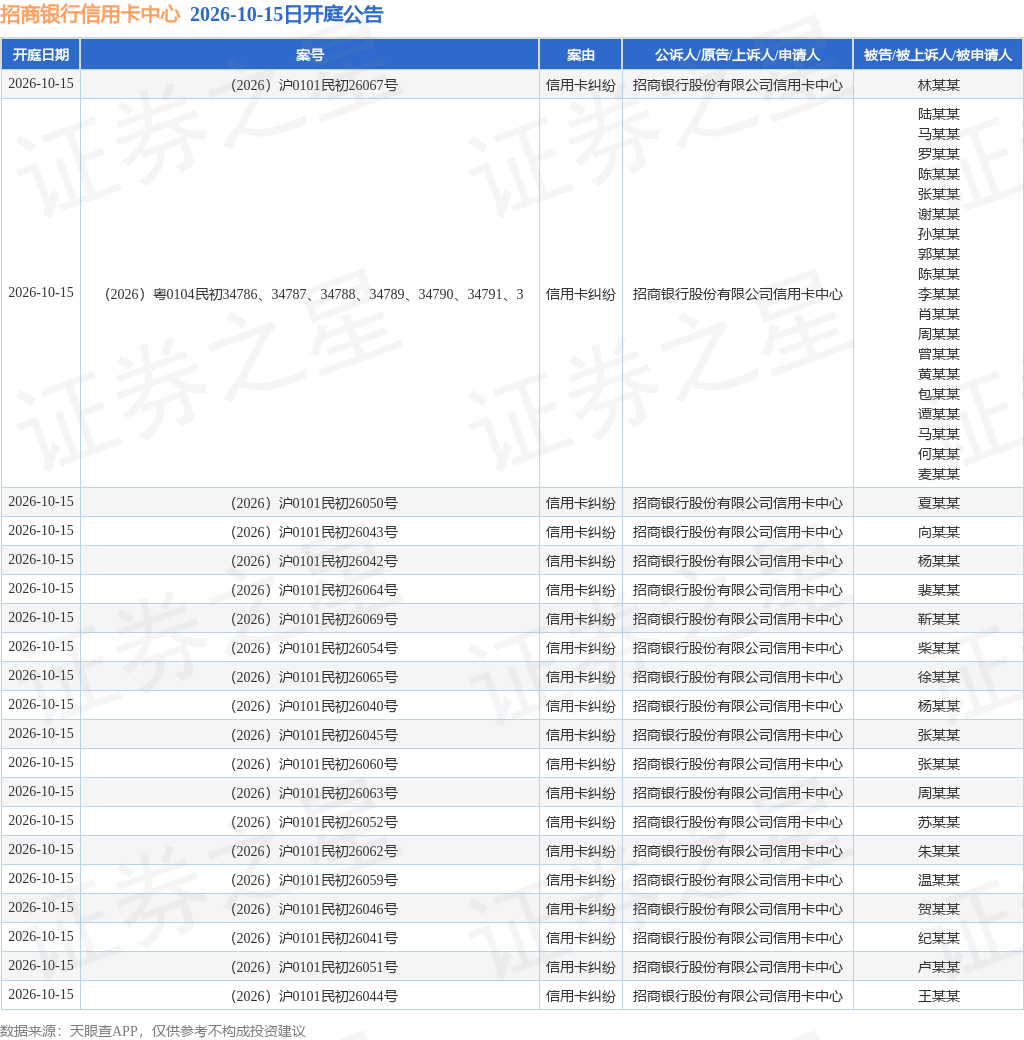Click defendant name "夏某某"
1024x1040 pixels.
938,503
